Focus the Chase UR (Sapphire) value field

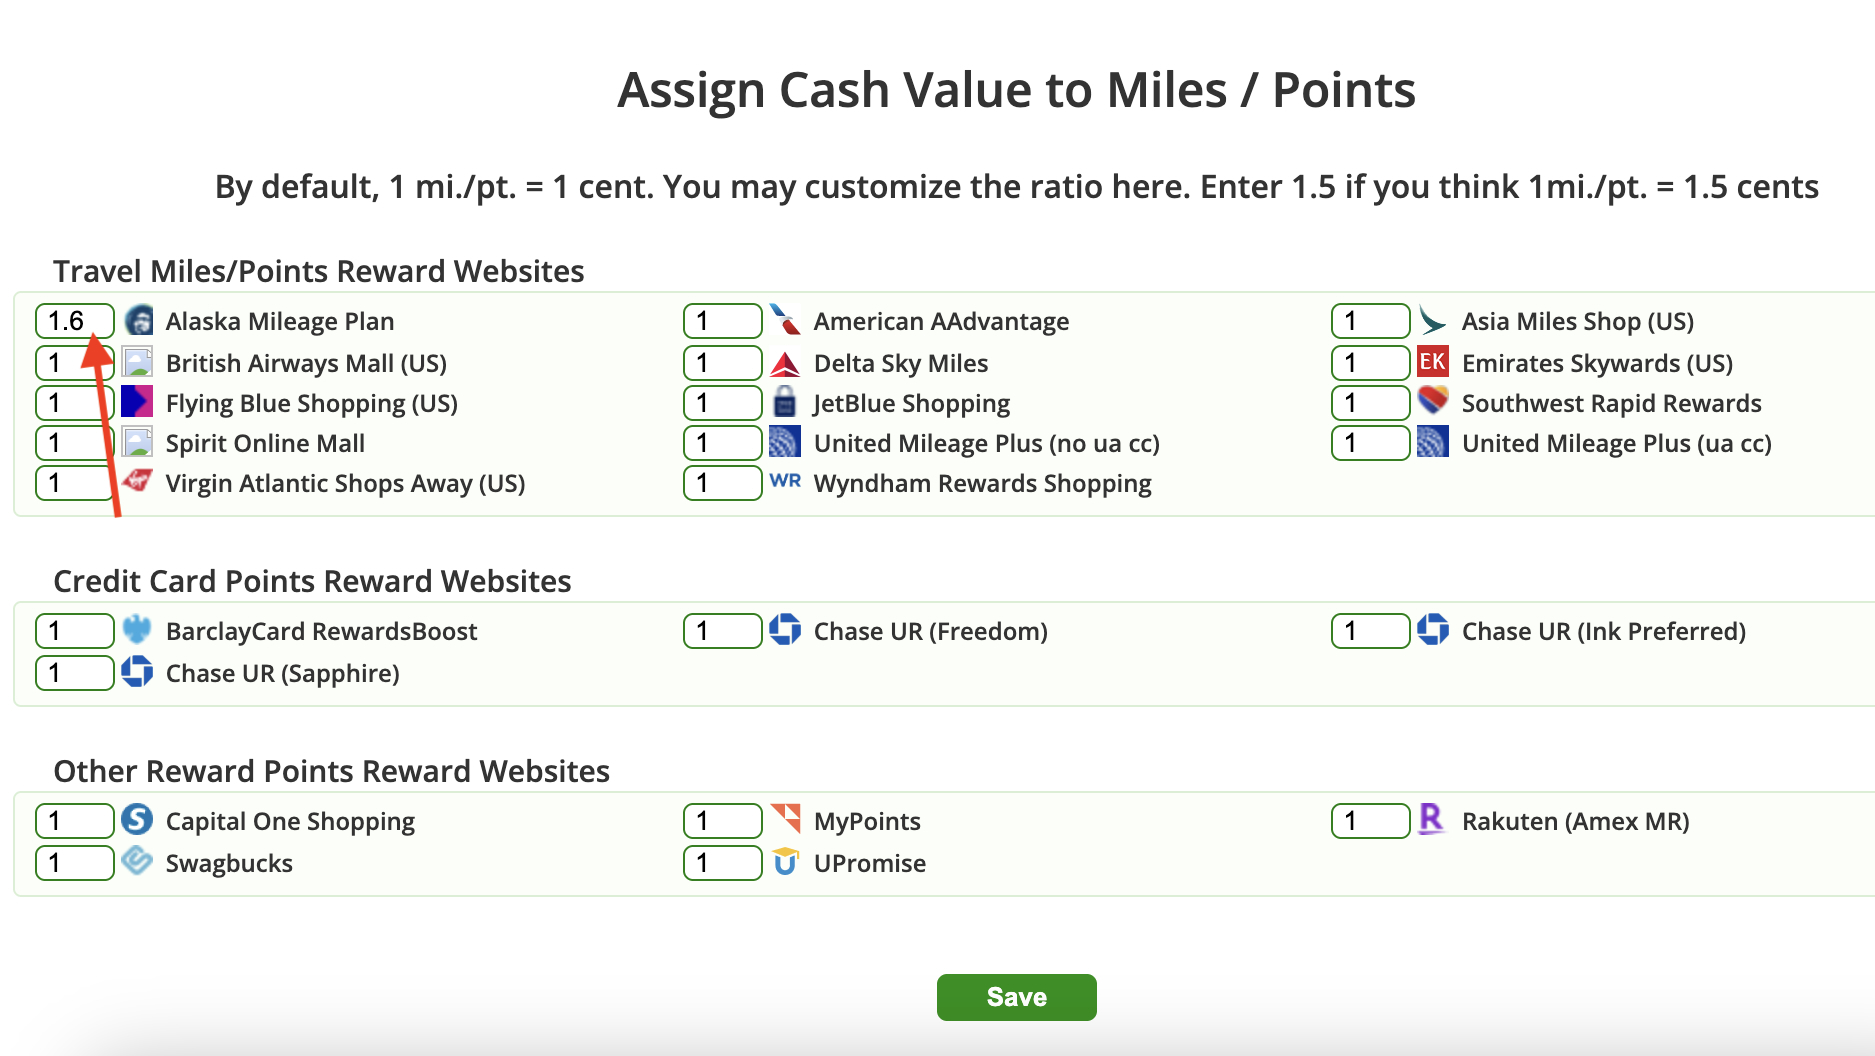click(75, 673)
